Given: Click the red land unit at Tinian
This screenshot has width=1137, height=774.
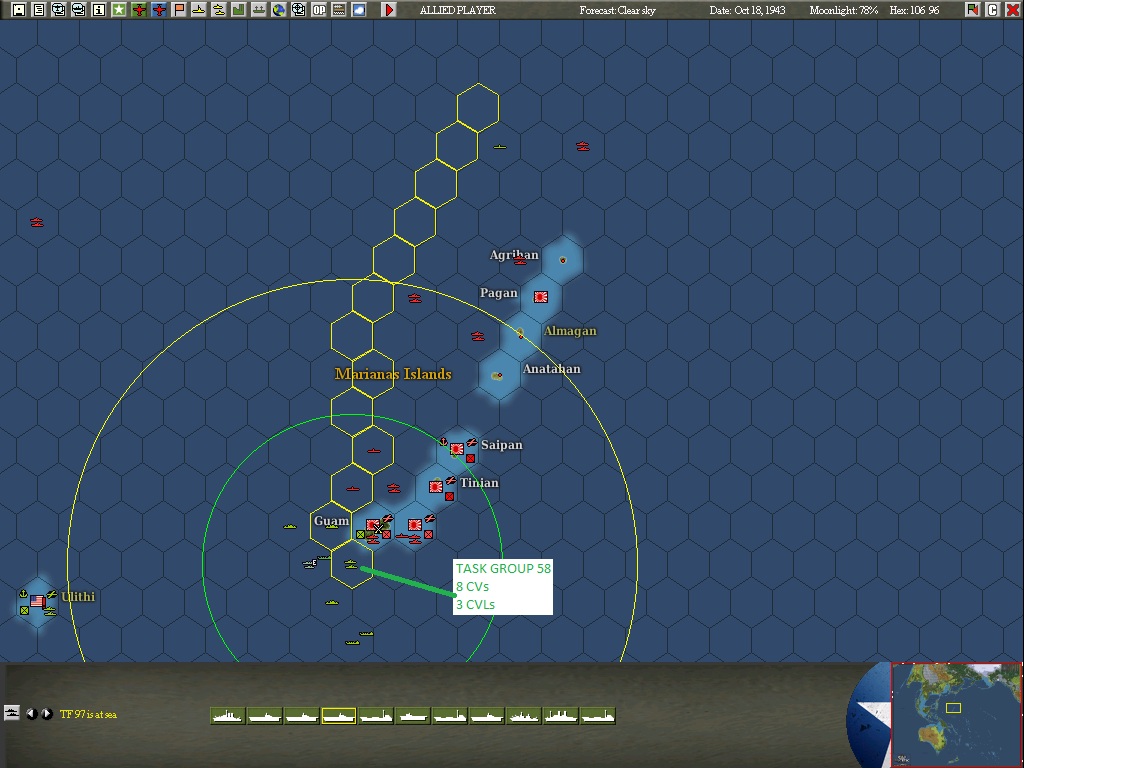Looking at the screenshot, I should coord(450,497).
